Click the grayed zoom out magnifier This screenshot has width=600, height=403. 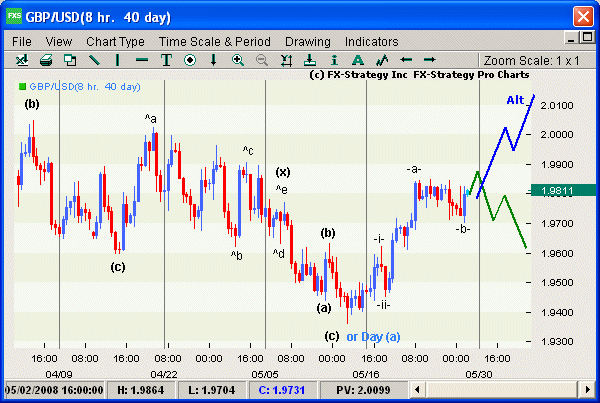262,60
